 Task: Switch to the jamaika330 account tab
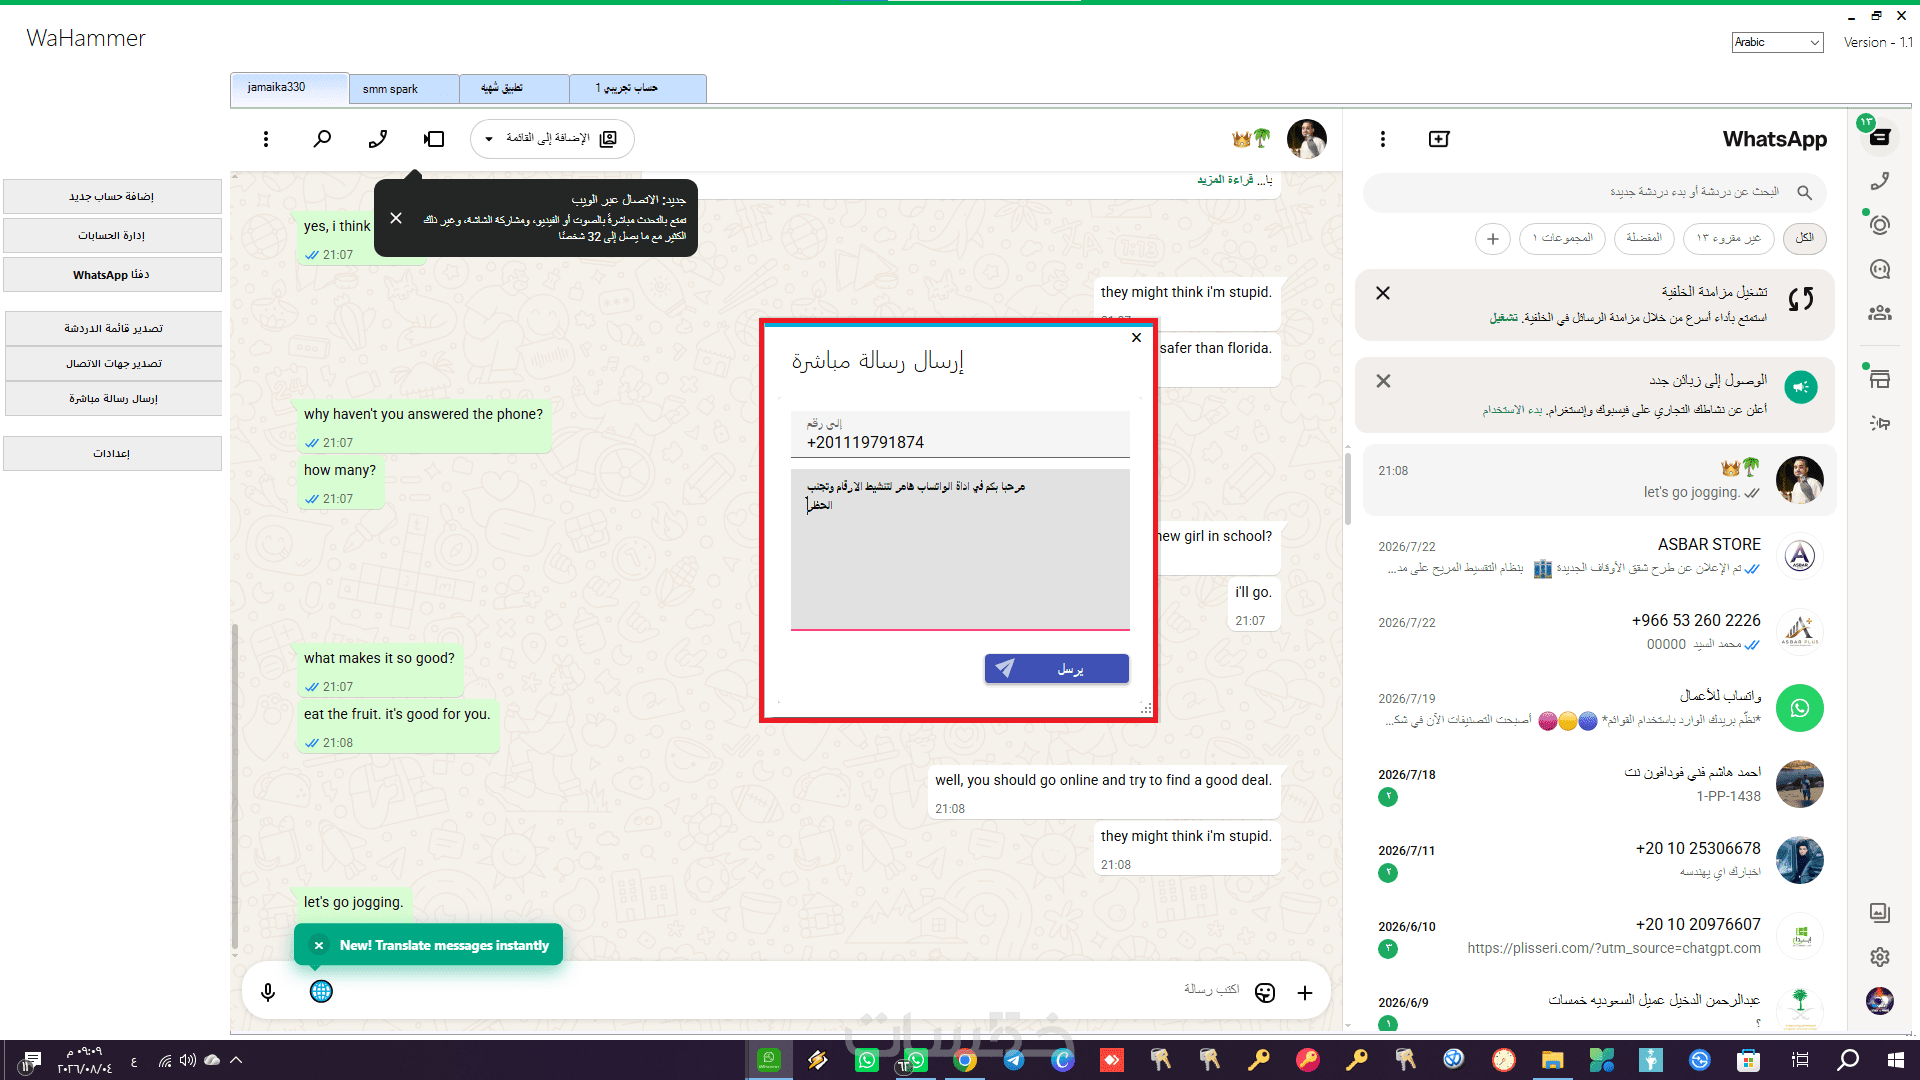(290, 87)
